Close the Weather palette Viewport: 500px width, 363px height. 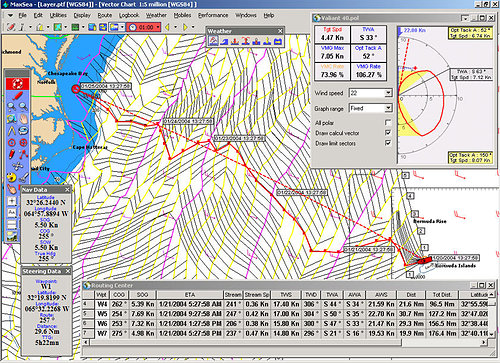280,31
